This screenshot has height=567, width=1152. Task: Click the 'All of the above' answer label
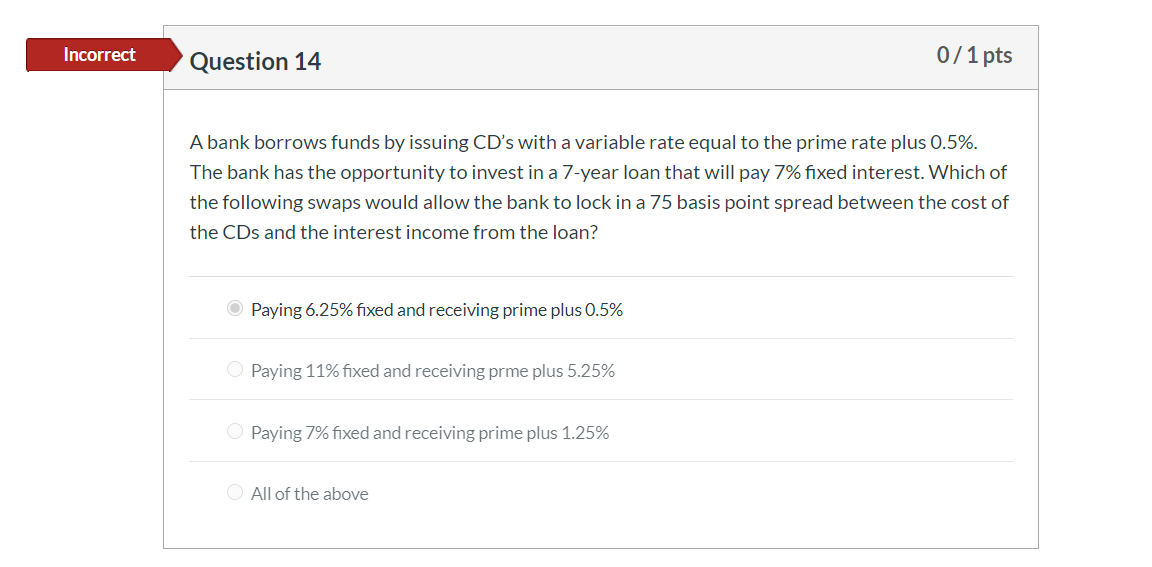(x=309, y=494)
